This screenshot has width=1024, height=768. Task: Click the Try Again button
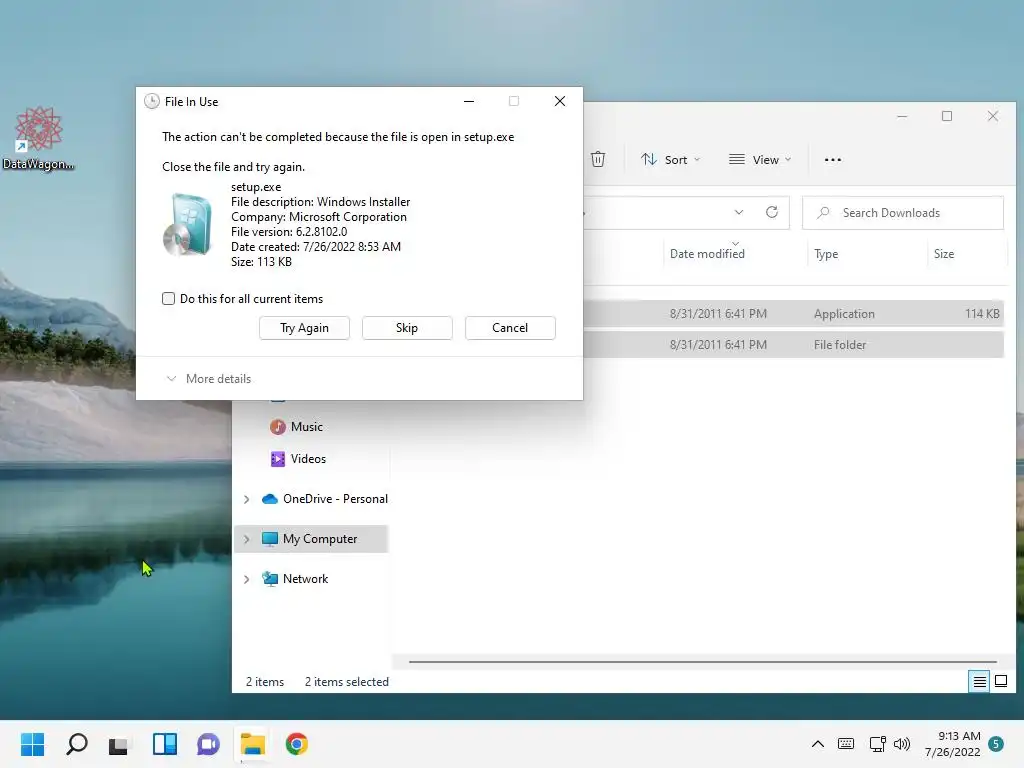point(304,328)
